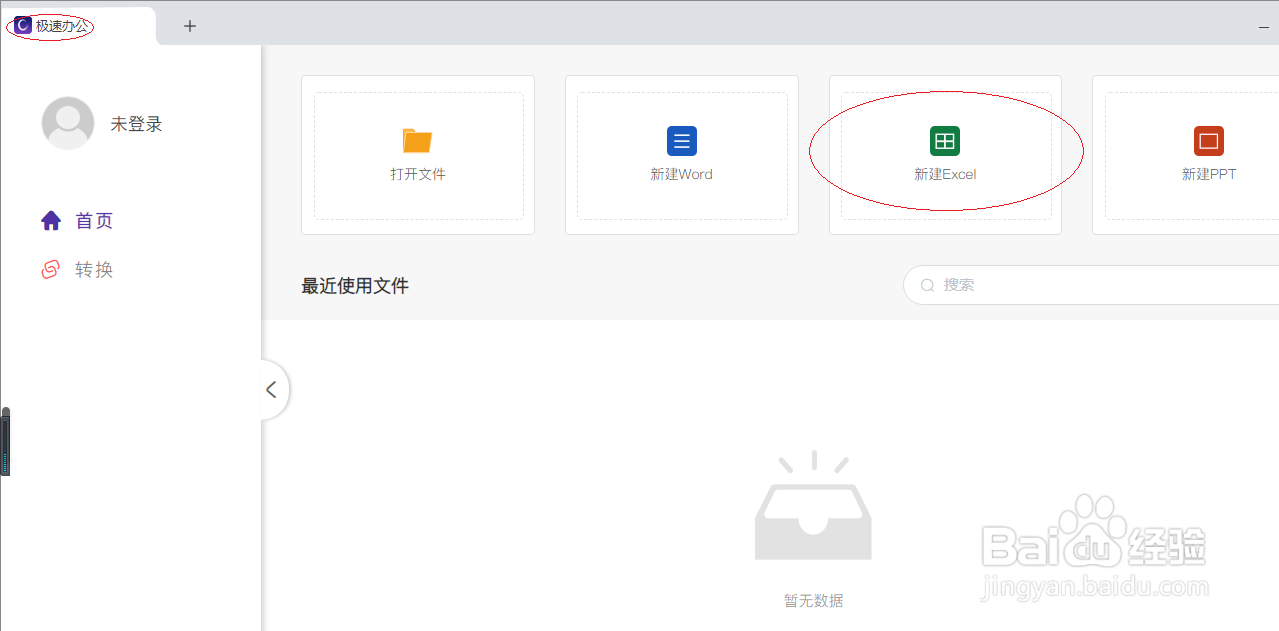The width and height of the screenshot is (1279, 631).
Task: Create a new Word document via blue Word icon
Action: click(681, 141)
